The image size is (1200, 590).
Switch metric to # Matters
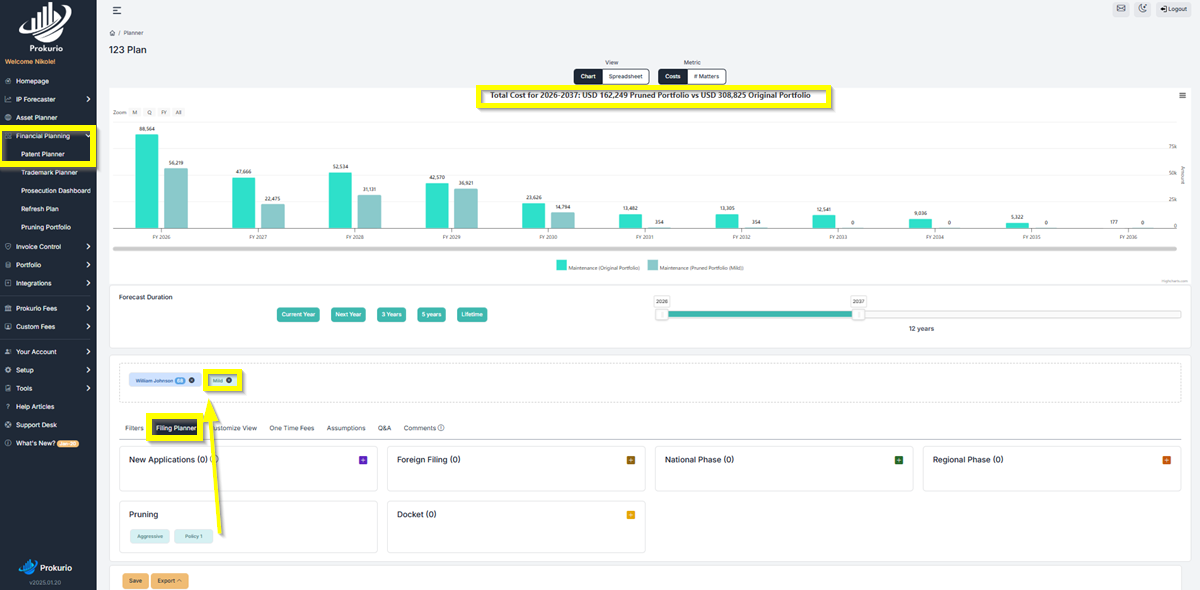(x=707, y=76)
